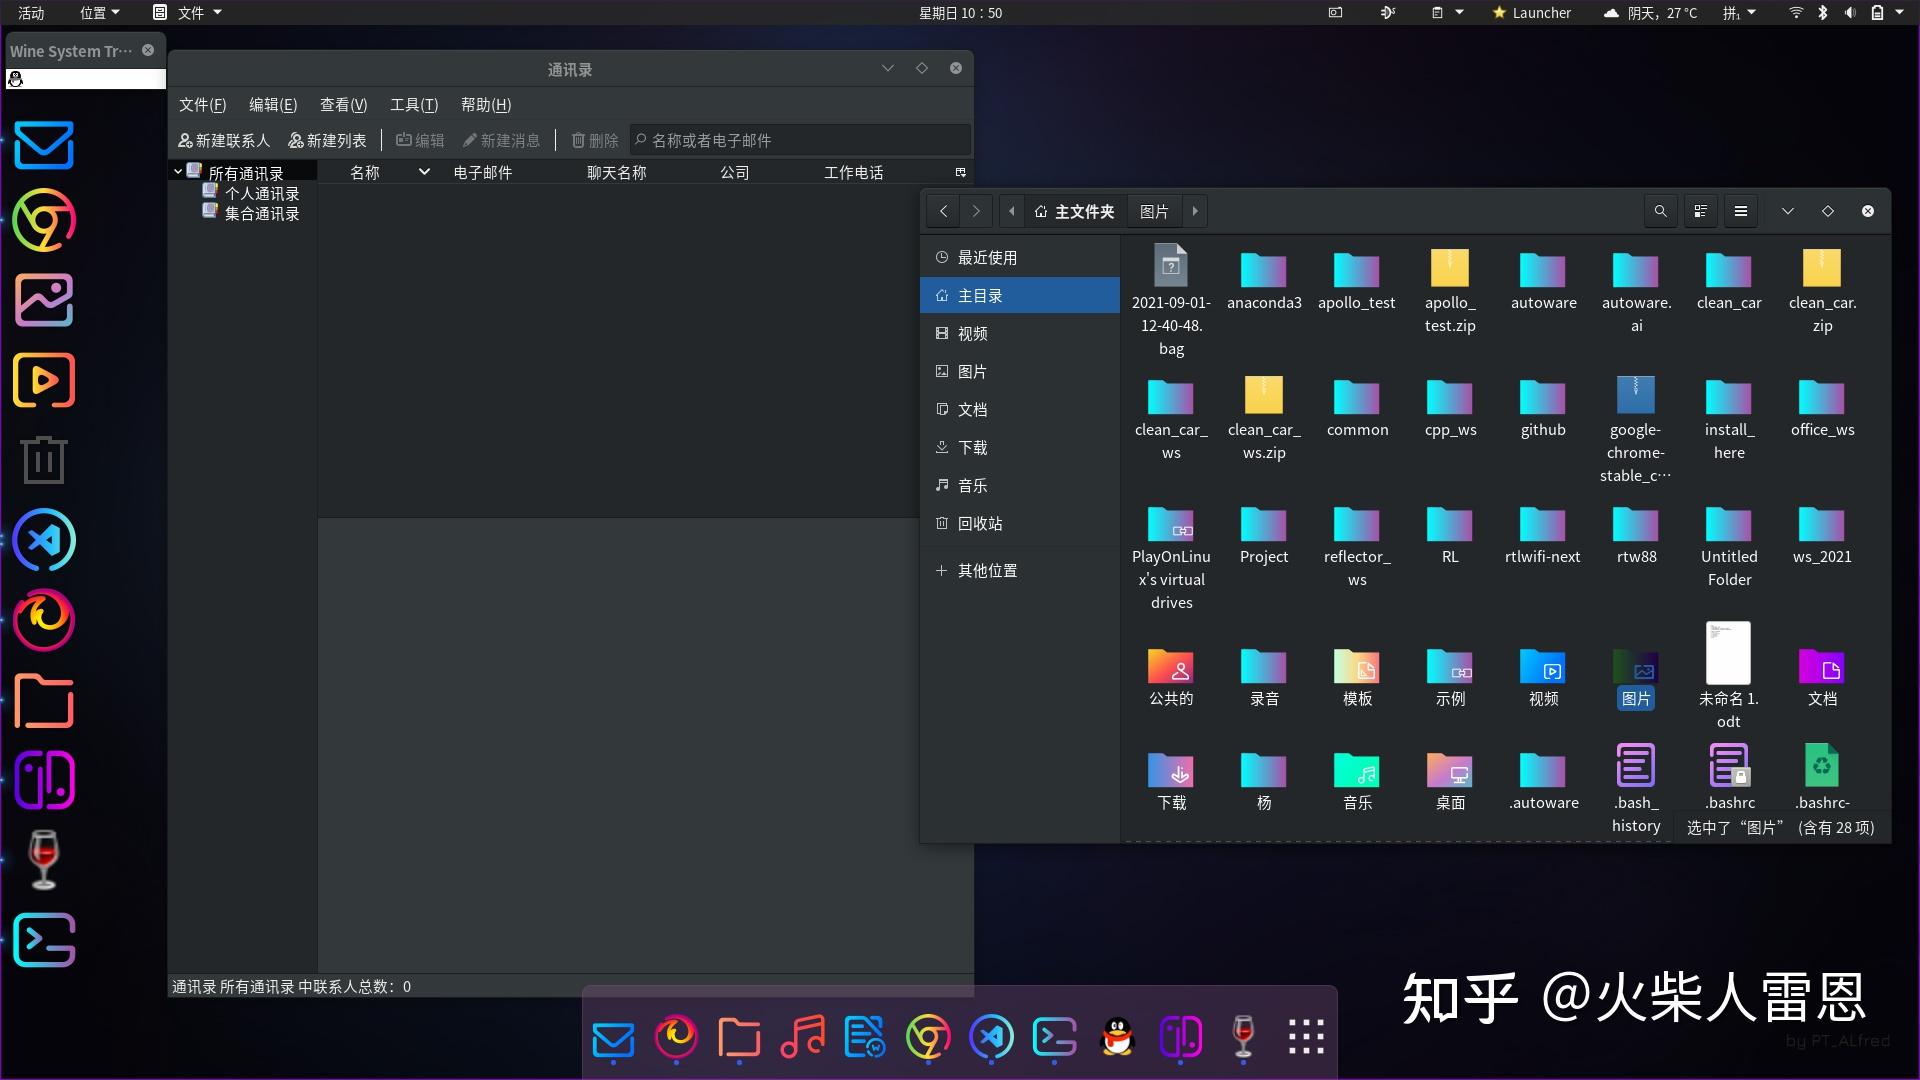This screenshot has height=1080, width=1920.
Task: Toggle icon view mode in file manager
Action: click(x=1700, y=211)
